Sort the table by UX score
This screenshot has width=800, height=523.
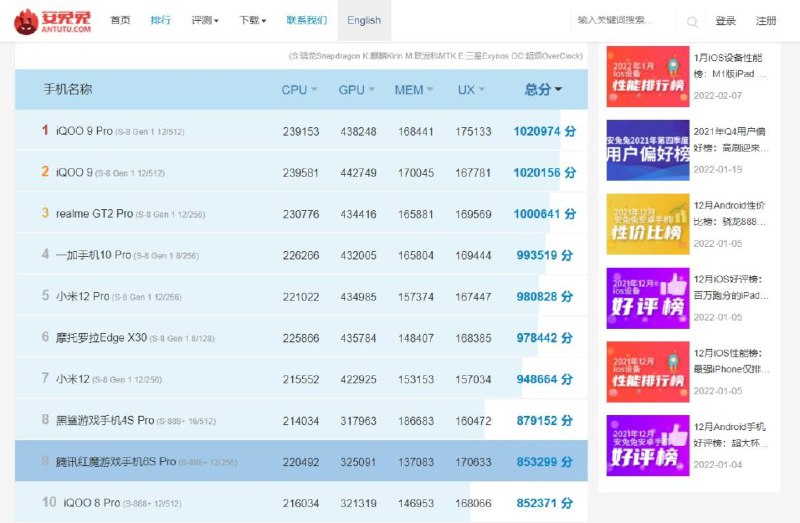coord(470,90)
